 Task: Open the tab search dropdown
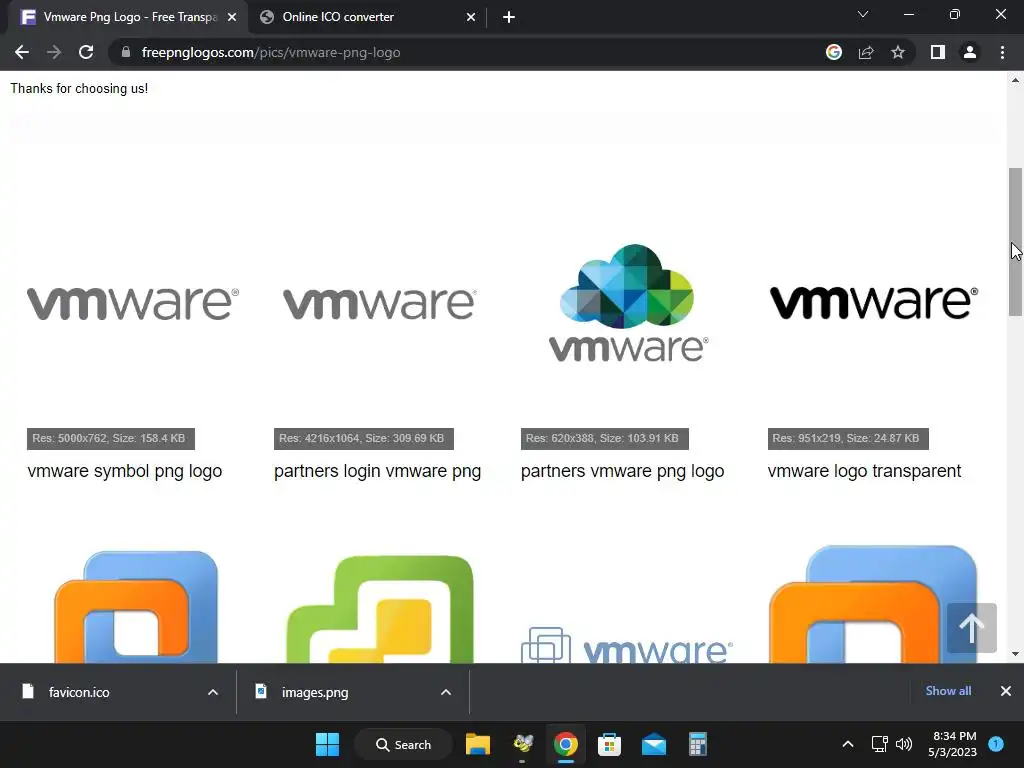[863, 14]
